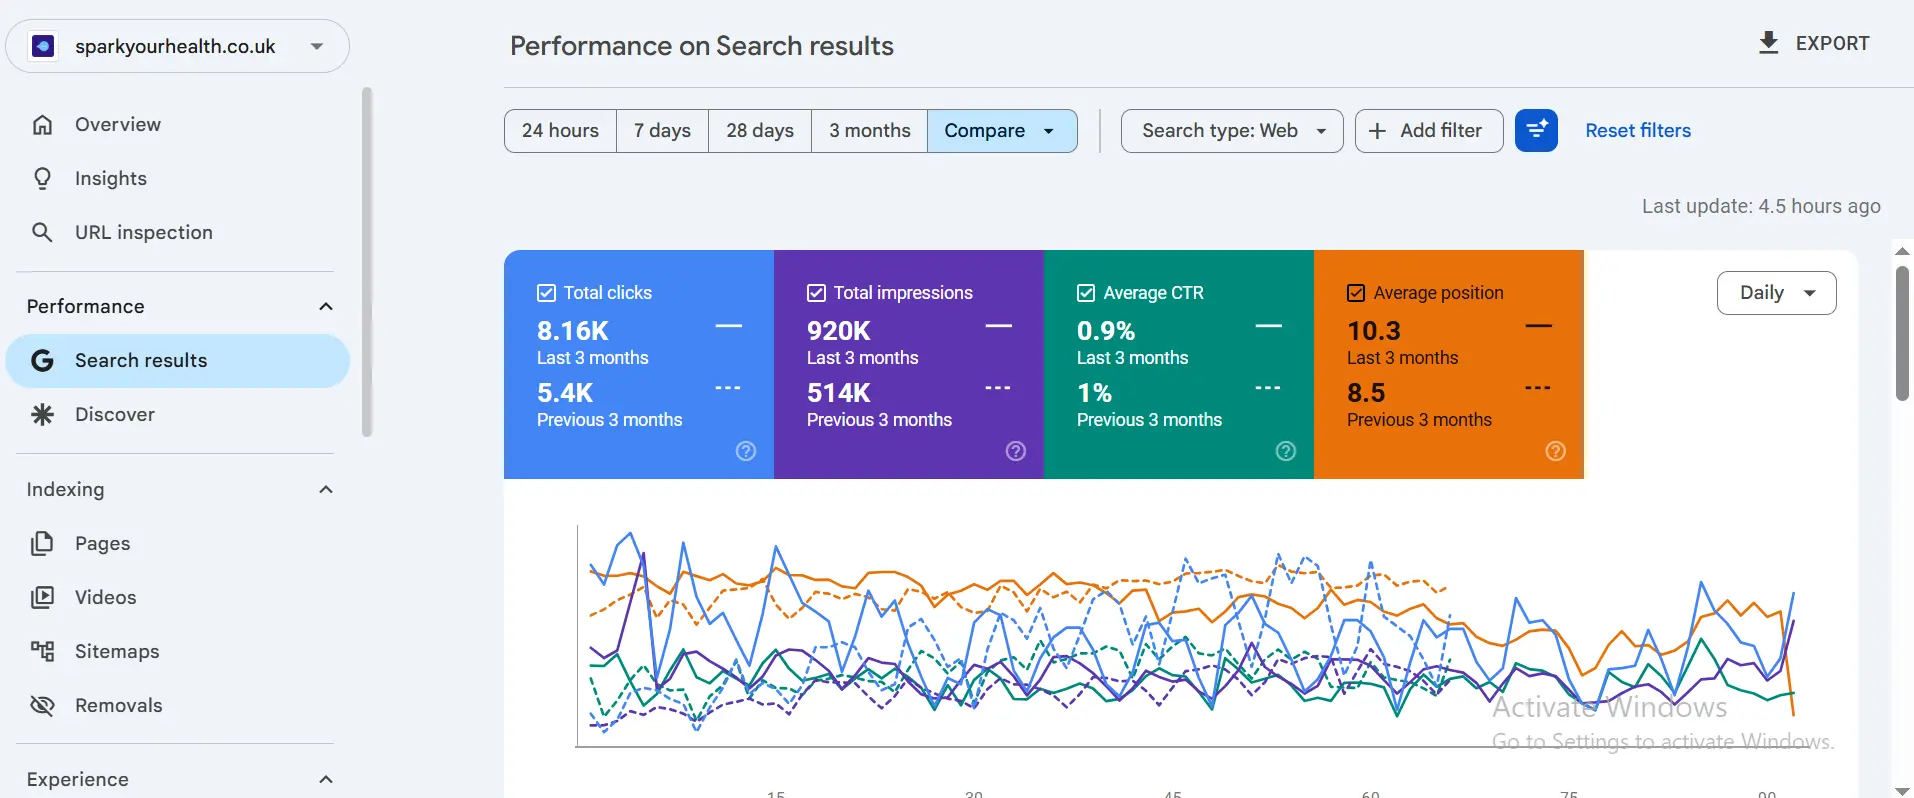The height and width of the screenshot is (798, 1914).
Task: Click the URL inspection magnifier icon
Action: pos(42,233)
